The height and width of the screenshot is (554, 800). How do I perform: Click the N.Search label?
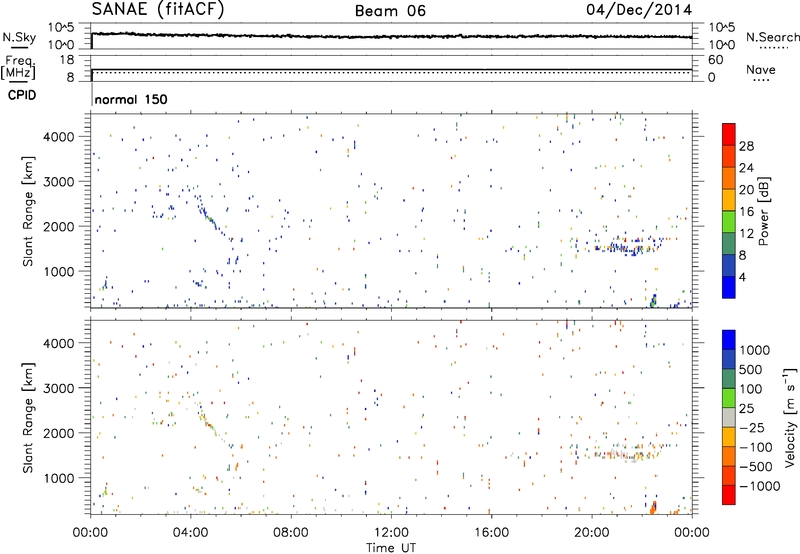[x=773, y=37]
